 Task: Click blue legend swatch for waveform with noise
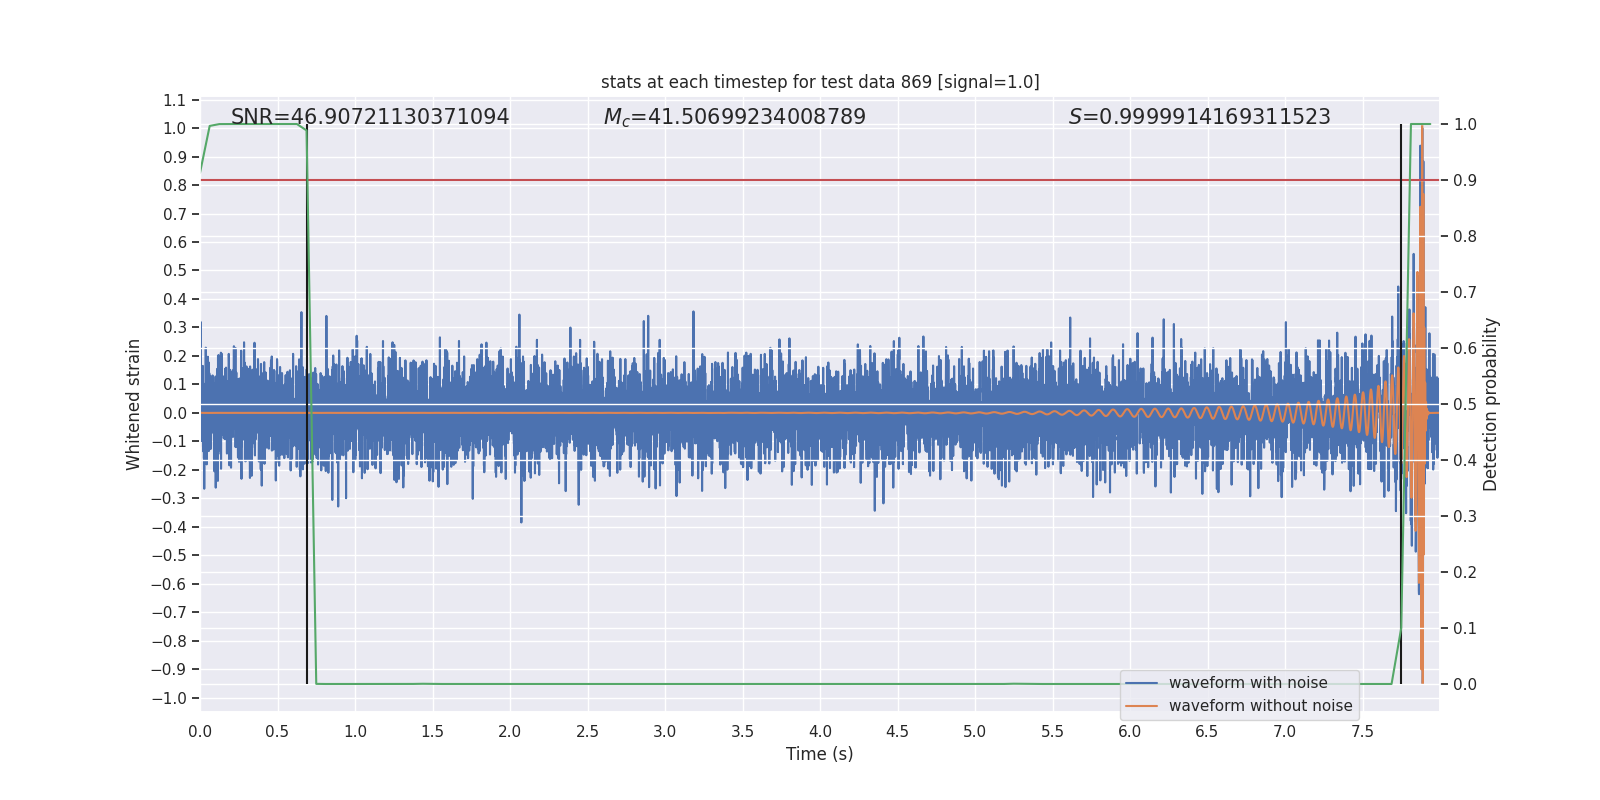(1141, 683)
